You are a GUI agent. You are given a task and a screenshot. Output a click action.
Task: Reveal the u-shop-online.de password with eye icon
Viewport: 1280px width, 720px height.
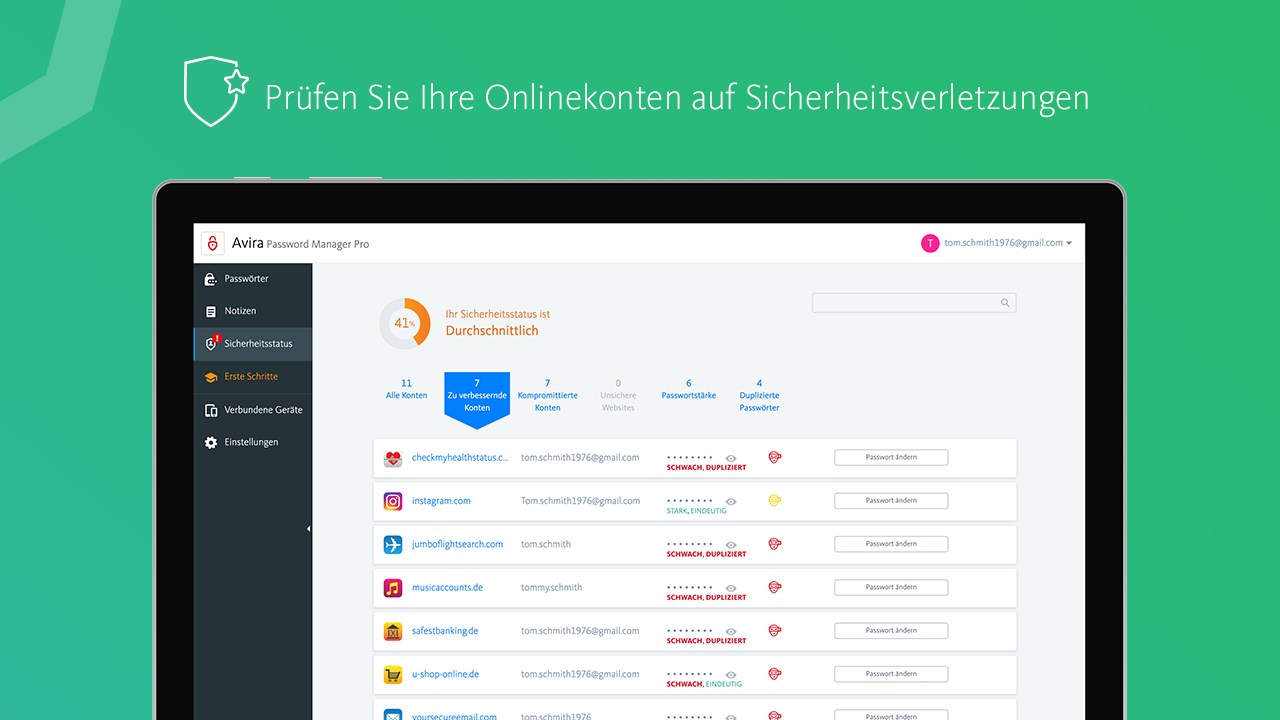point(731,675)
